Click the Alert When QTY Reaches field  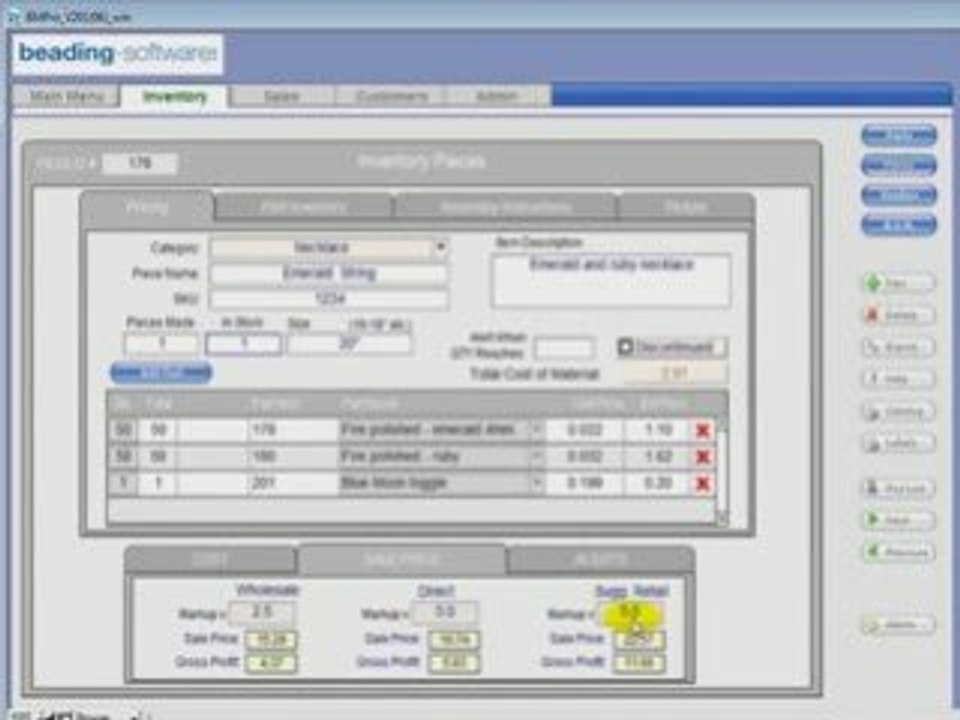[563, 348]
